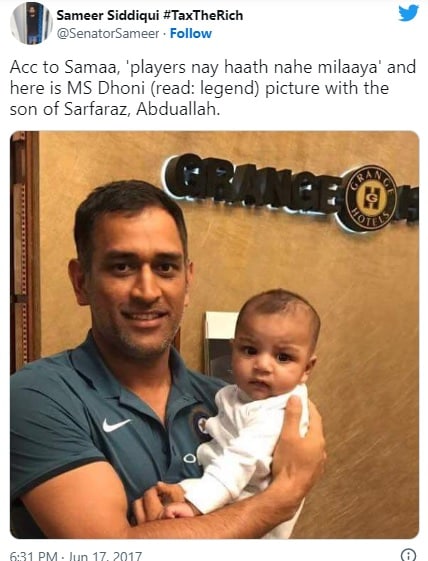Click the @SenatorSameer handle
The width and height of the screenshot is (428, 561).
(x=108, y=33)
